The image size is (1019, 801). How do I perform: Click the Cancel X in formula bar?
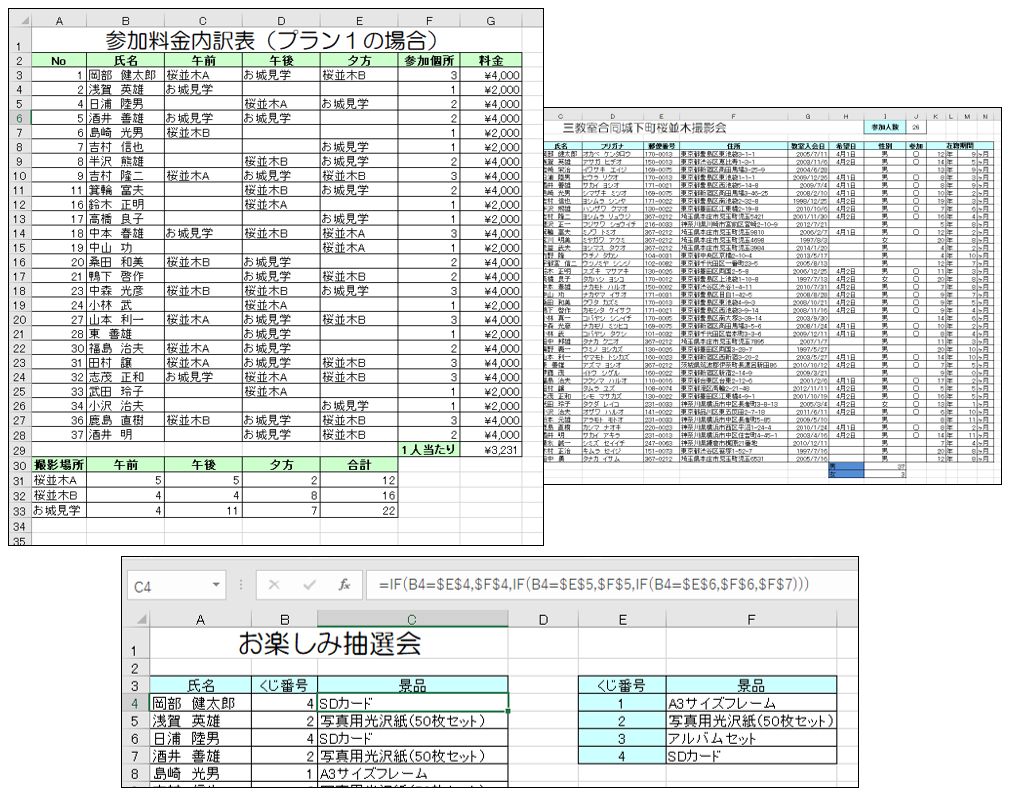274,585
